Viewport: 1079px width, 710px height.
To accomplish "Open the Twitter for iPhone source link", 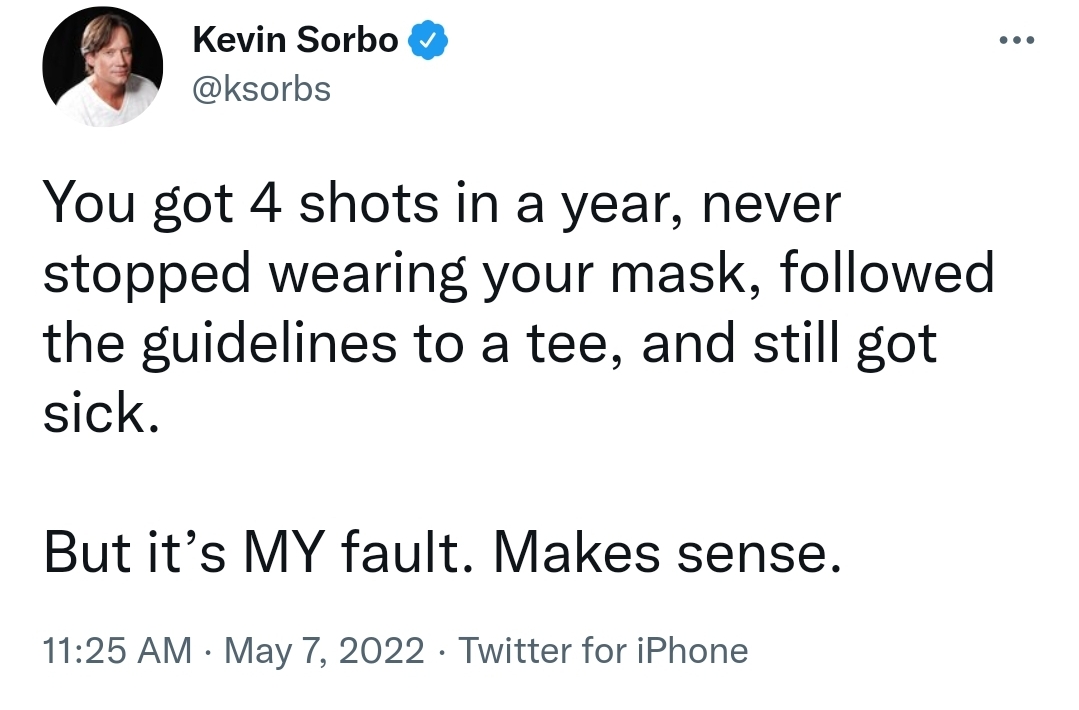I will click(603, 650).
